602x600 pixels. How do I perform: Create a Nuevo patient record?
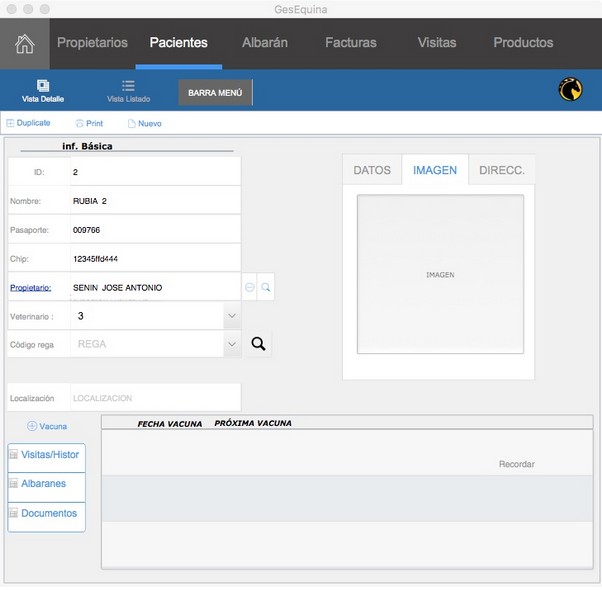(131, 124)
